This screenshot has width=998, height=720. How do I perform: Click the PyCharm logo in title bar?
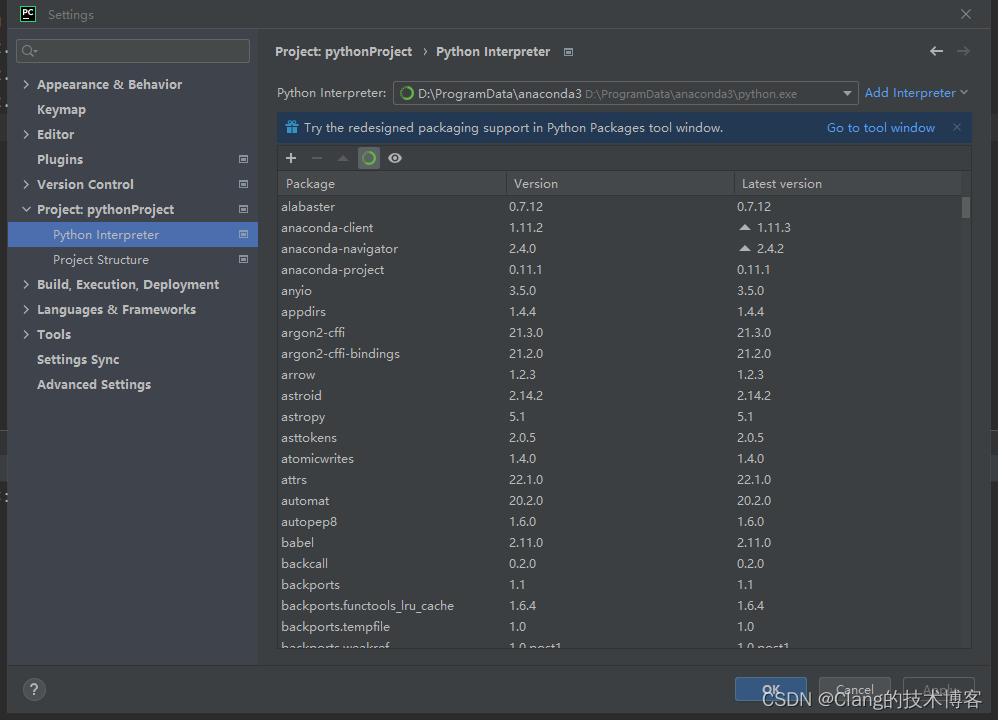click(28, 13)
